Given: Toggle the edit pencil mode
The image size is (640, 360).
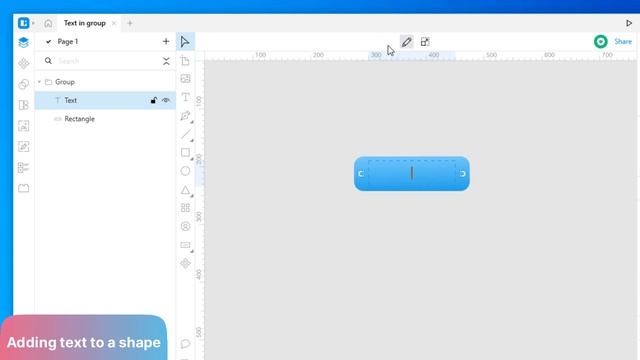Looking at the screenshot, I should tap(407, 42).
